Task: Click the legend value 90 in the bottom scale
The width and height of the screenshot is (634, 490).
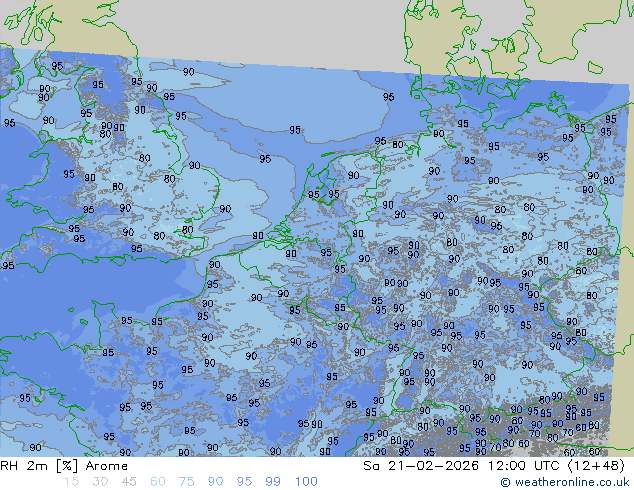Action: 215,482
